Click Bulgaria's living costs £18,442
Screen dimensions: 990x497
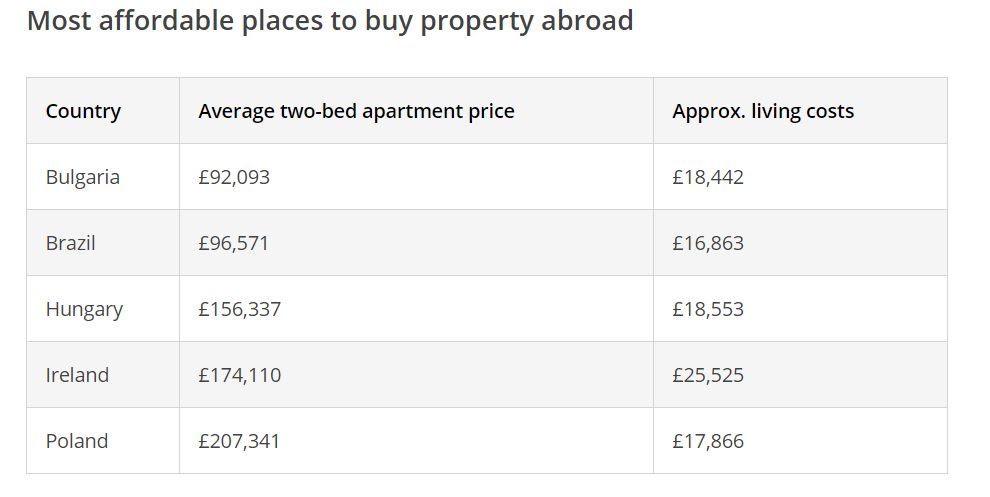click(x=708, y=177)
